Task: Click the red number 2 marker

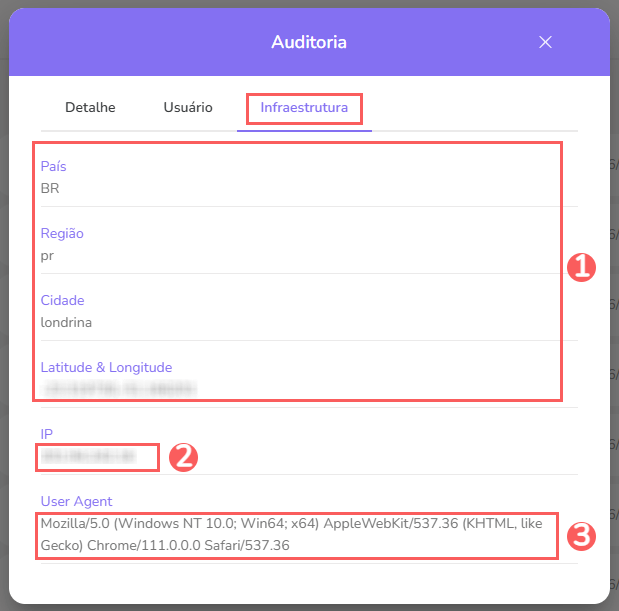Action: click(182, 457)
